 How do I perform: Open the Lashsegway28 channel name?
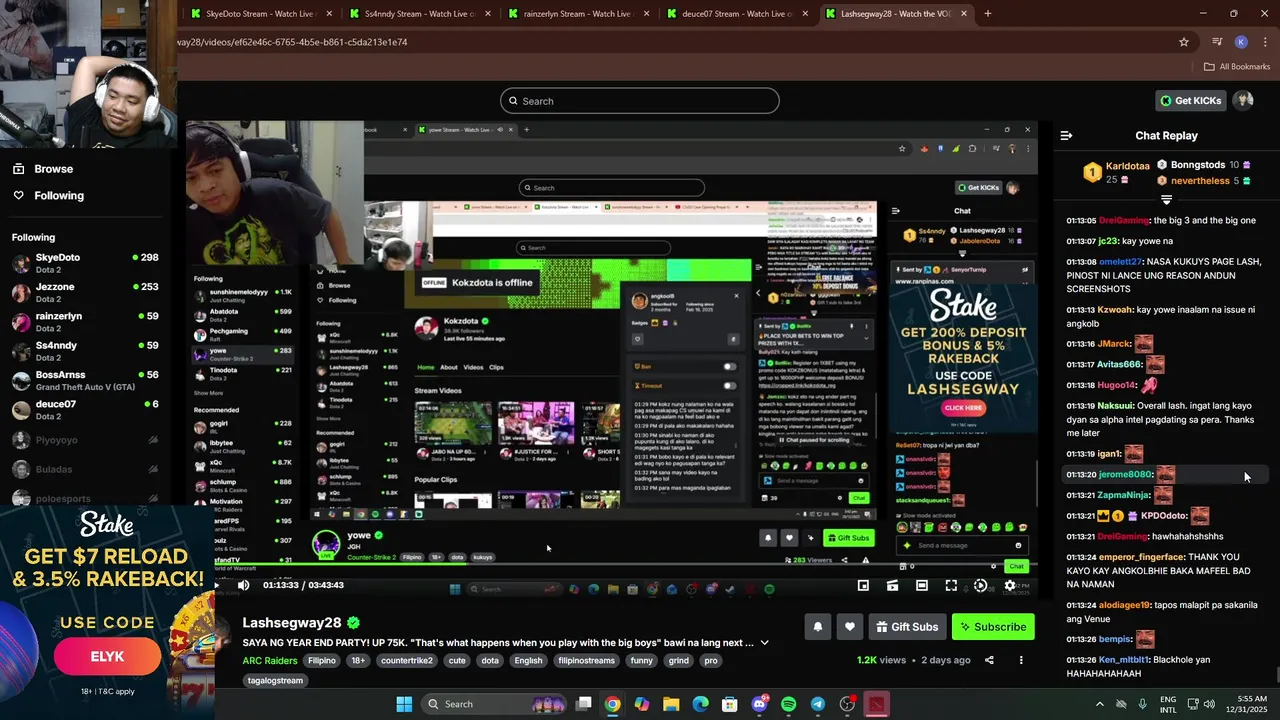tap(292, 623)
